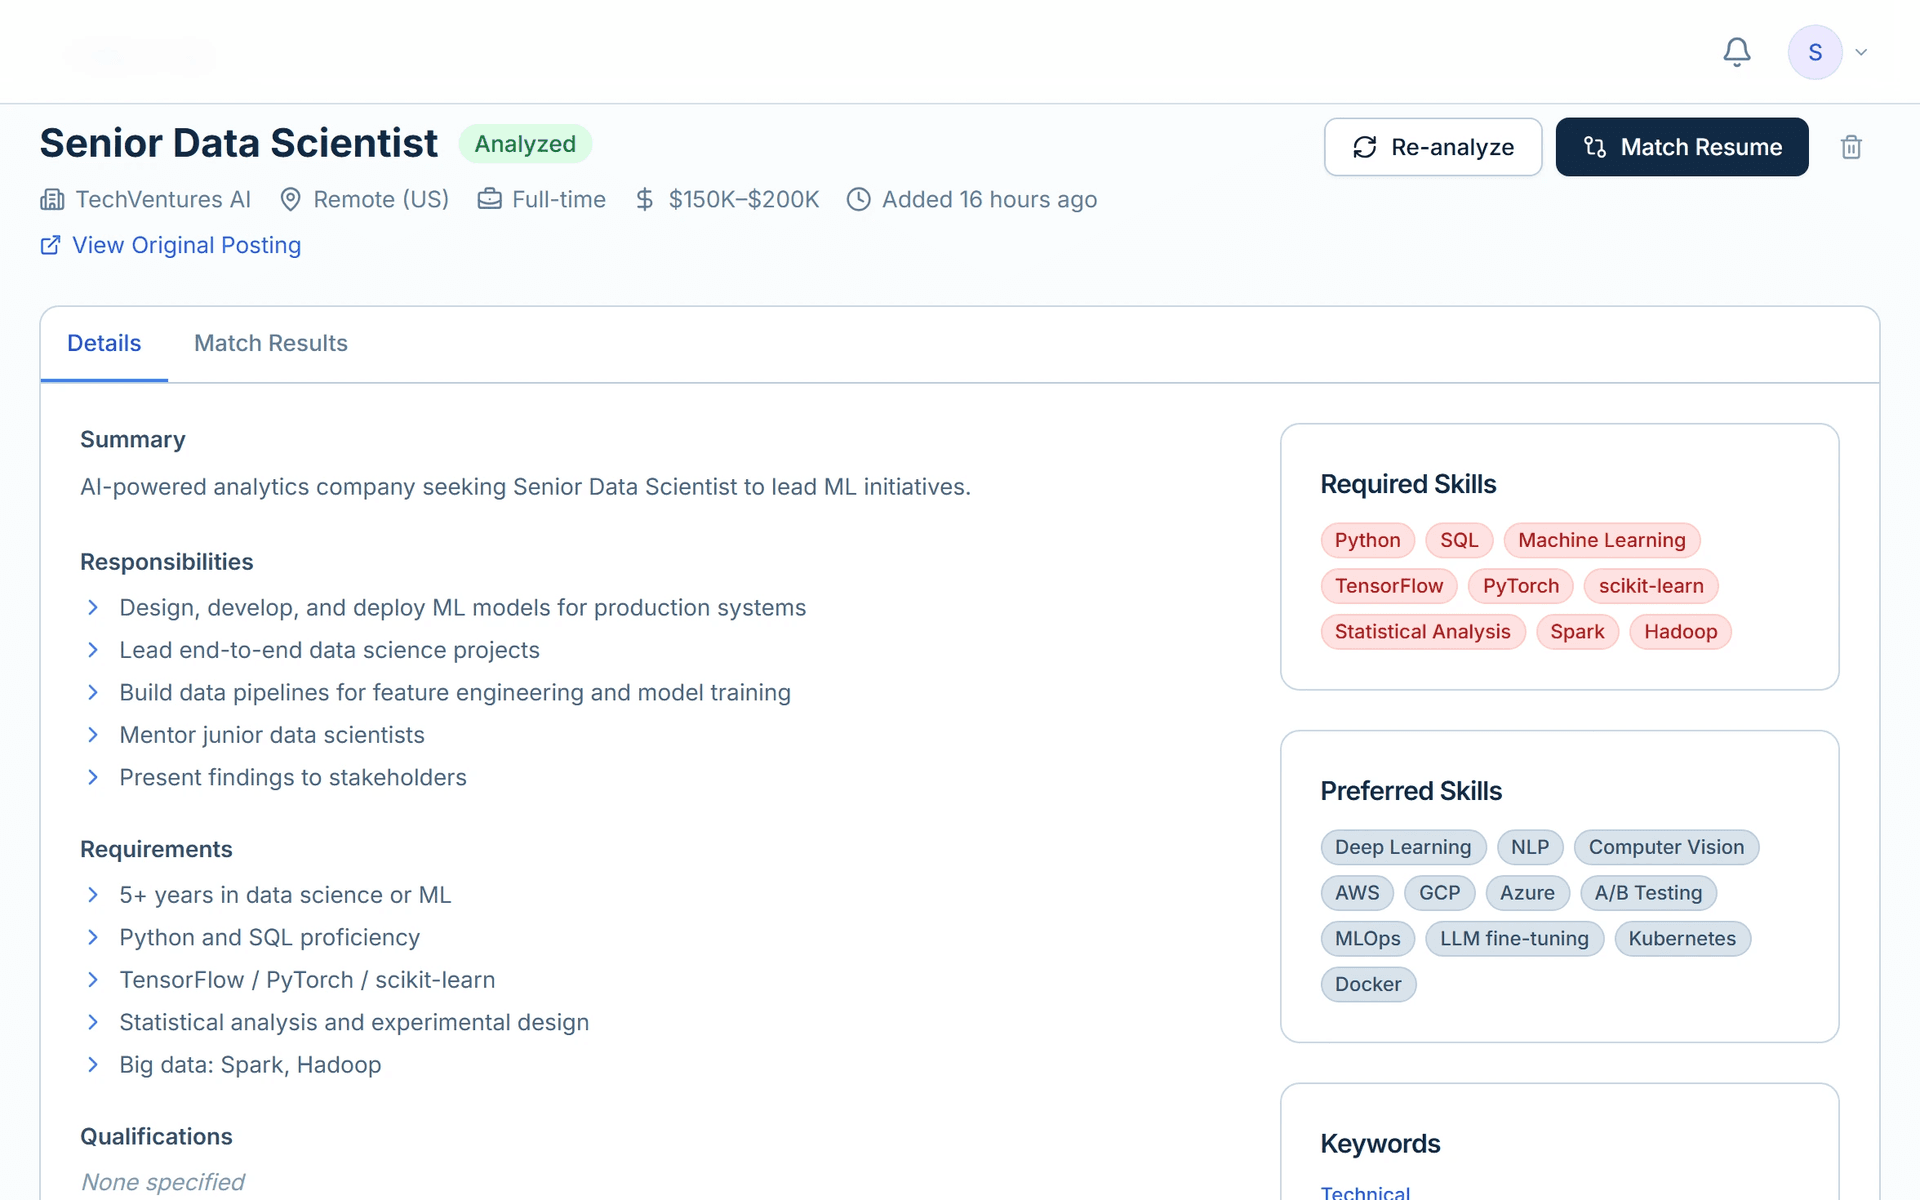1920x1200 pixels.
Task: Click the NLP preferred skill tag
Action: tap(1530, 847)
